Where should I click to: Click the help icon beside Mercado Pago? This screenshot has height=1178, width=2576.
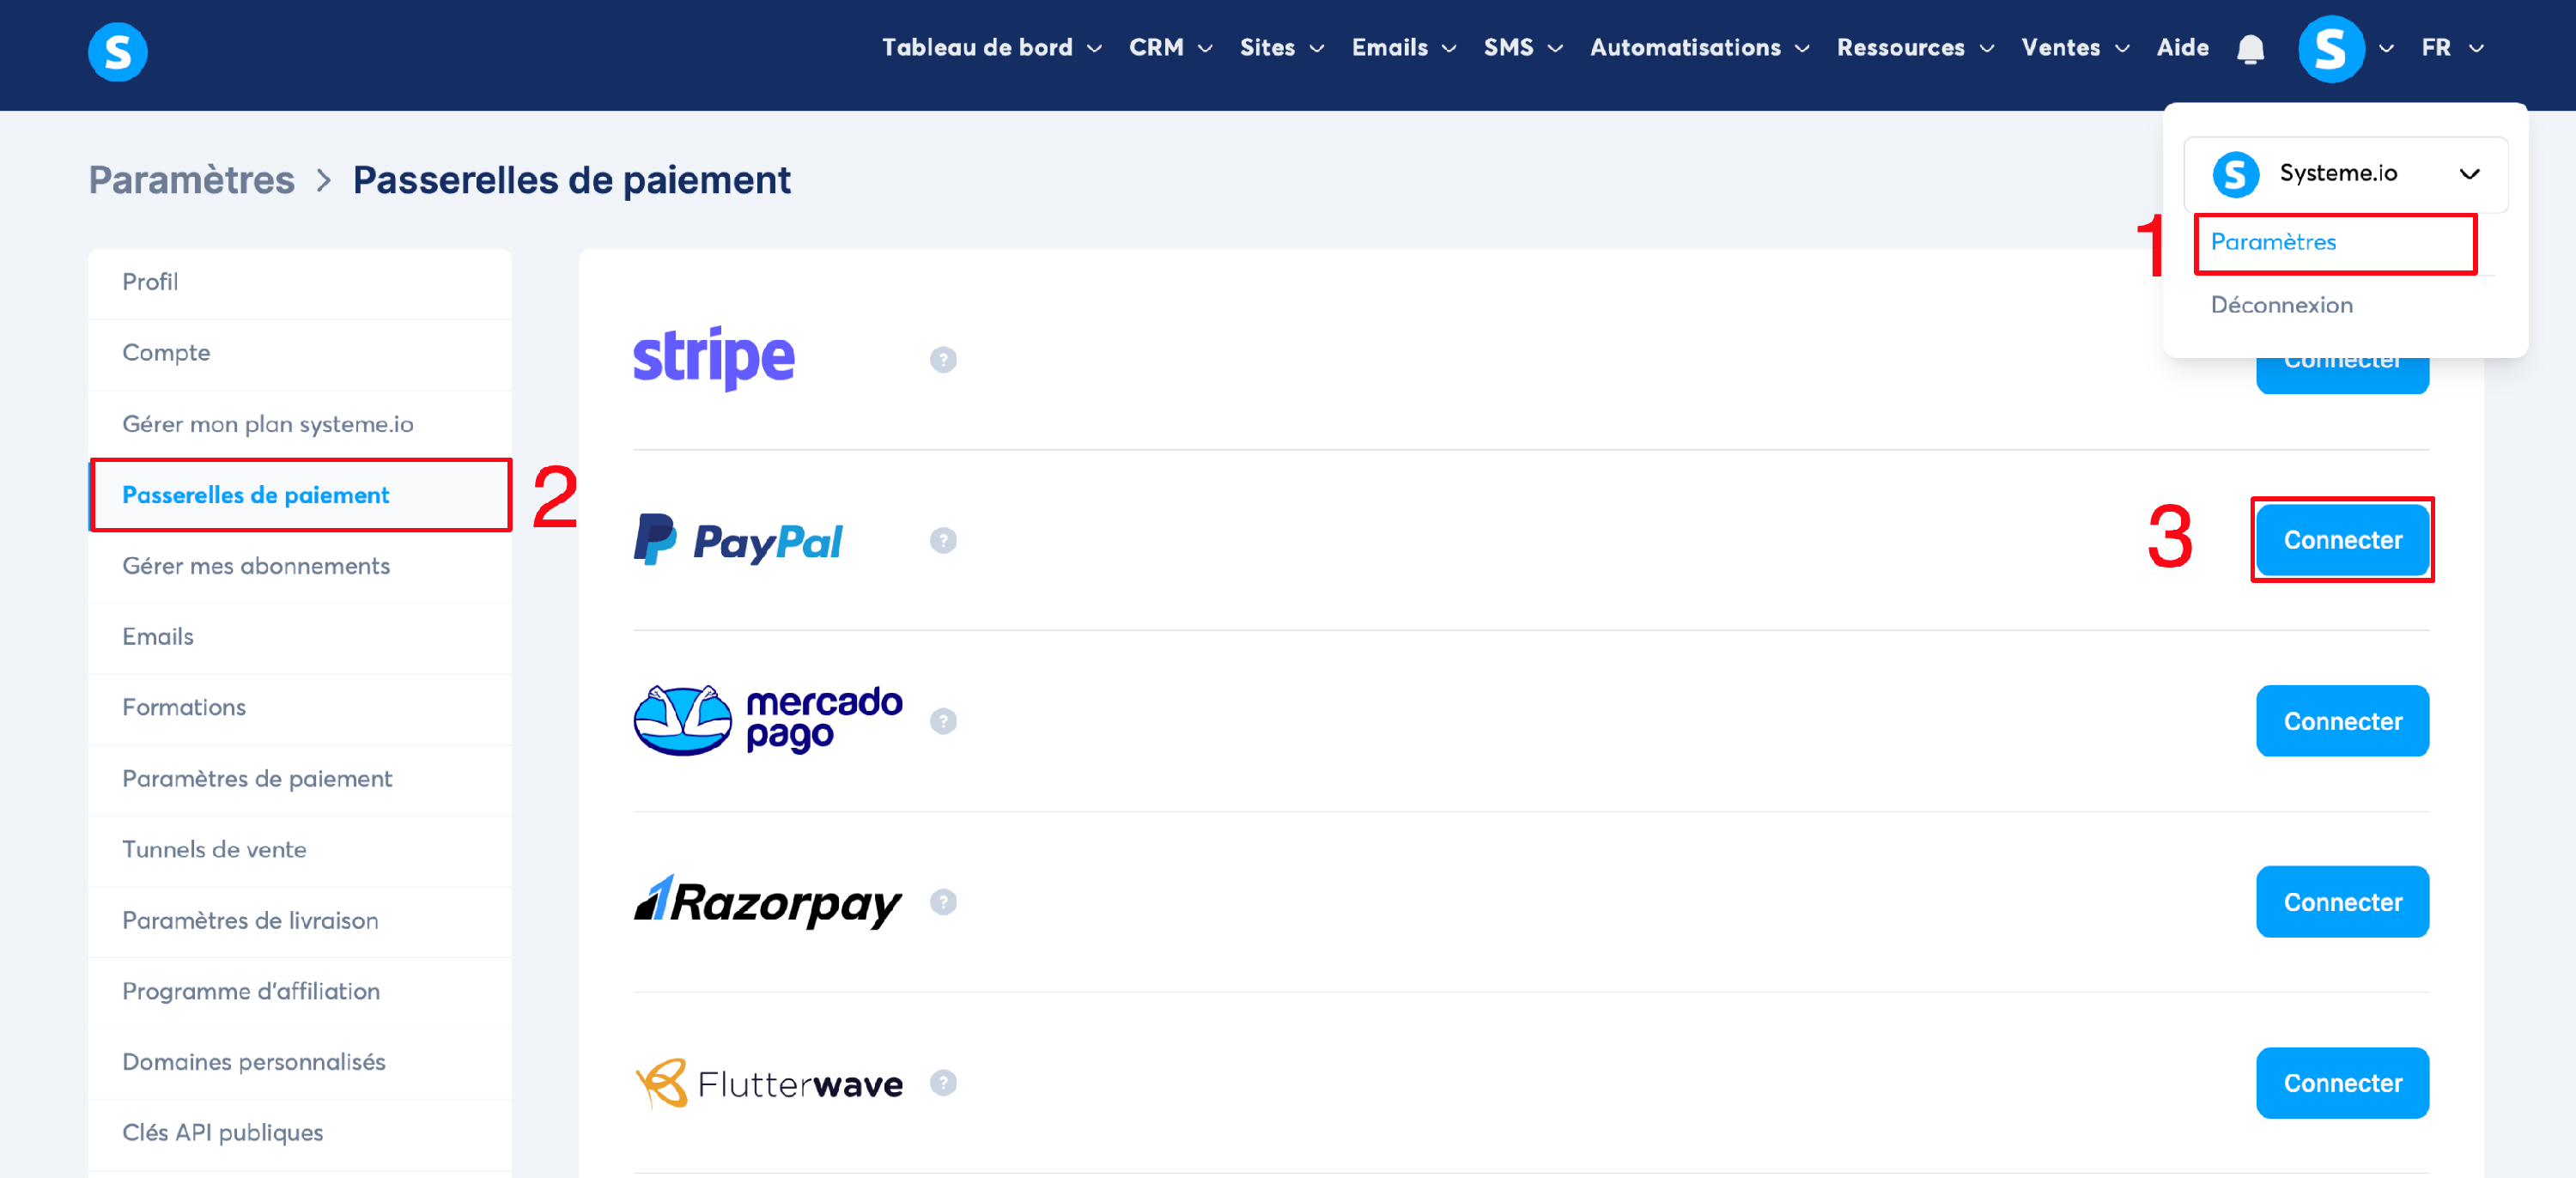942,722
